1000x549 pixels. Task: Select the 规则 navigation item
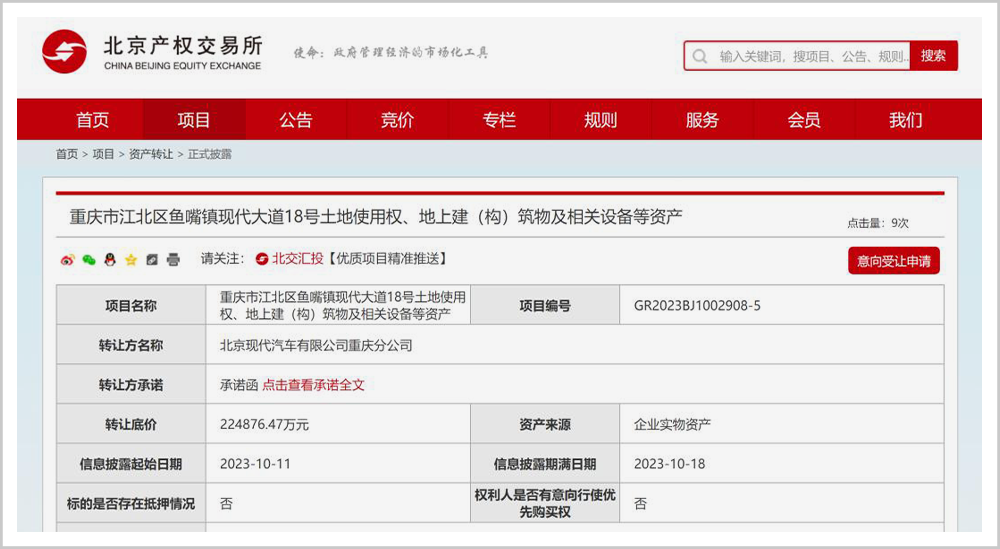[601, 120]
